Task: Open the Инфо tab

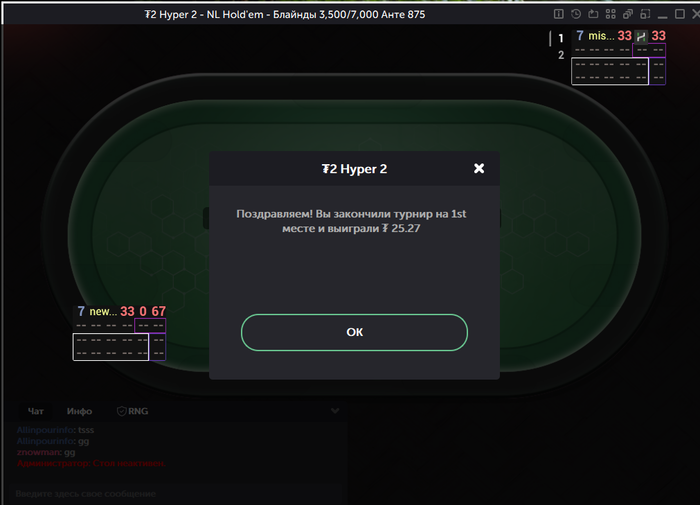Action: (79, 411)
